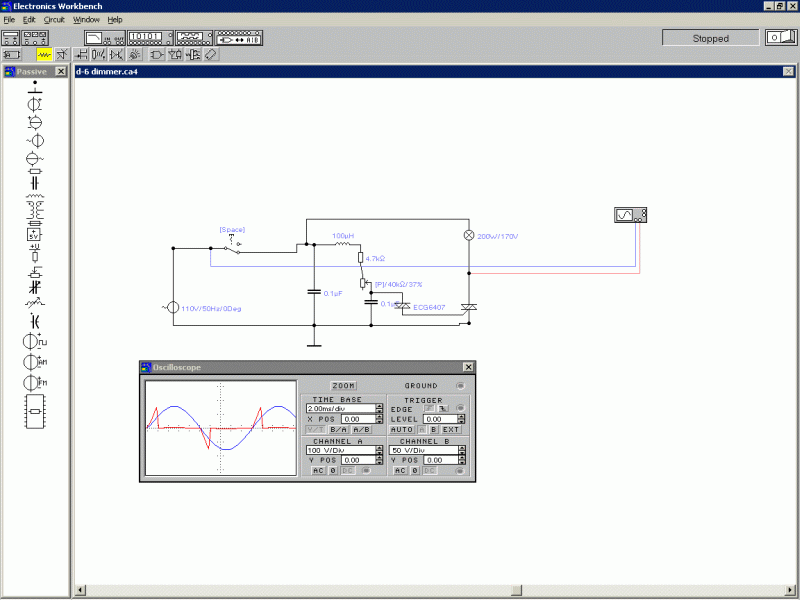Step Channel B 50 V/Div scale

462,450
